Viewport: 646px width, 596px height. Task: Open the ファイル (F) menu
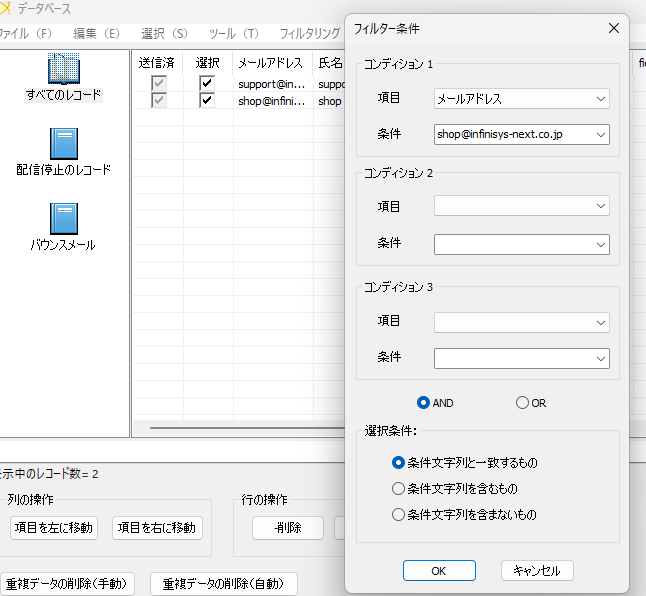click(25, 33)
